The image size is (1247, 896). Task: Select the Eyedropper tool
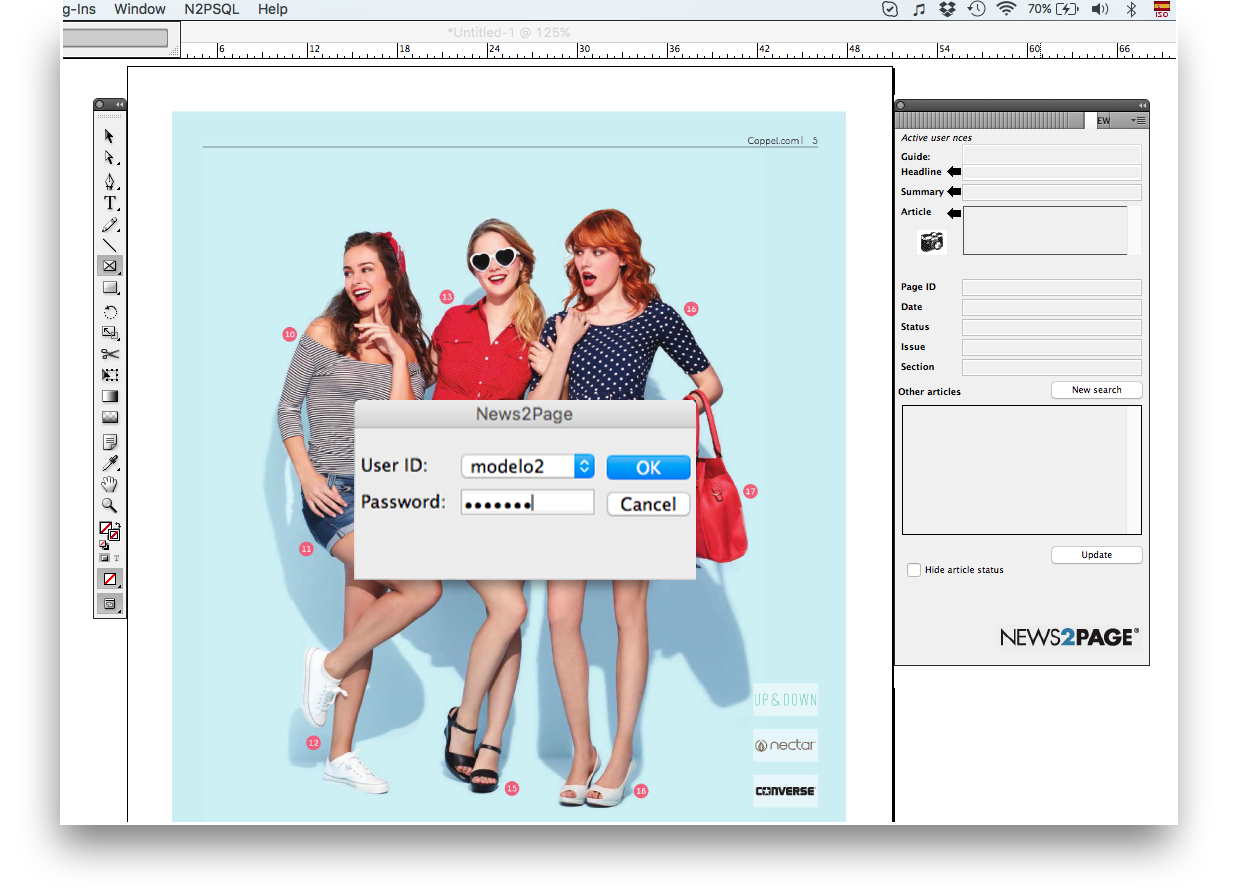110,463
